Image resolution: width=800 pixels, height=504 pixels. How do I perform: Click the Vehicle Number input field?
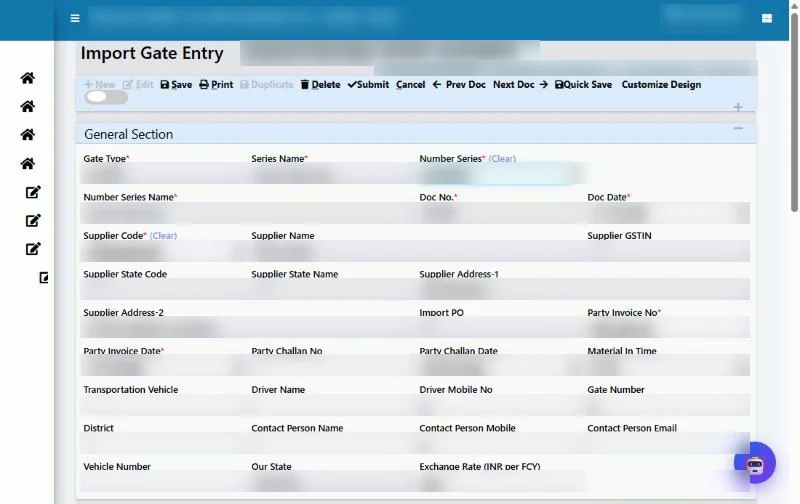coord(163,482)
